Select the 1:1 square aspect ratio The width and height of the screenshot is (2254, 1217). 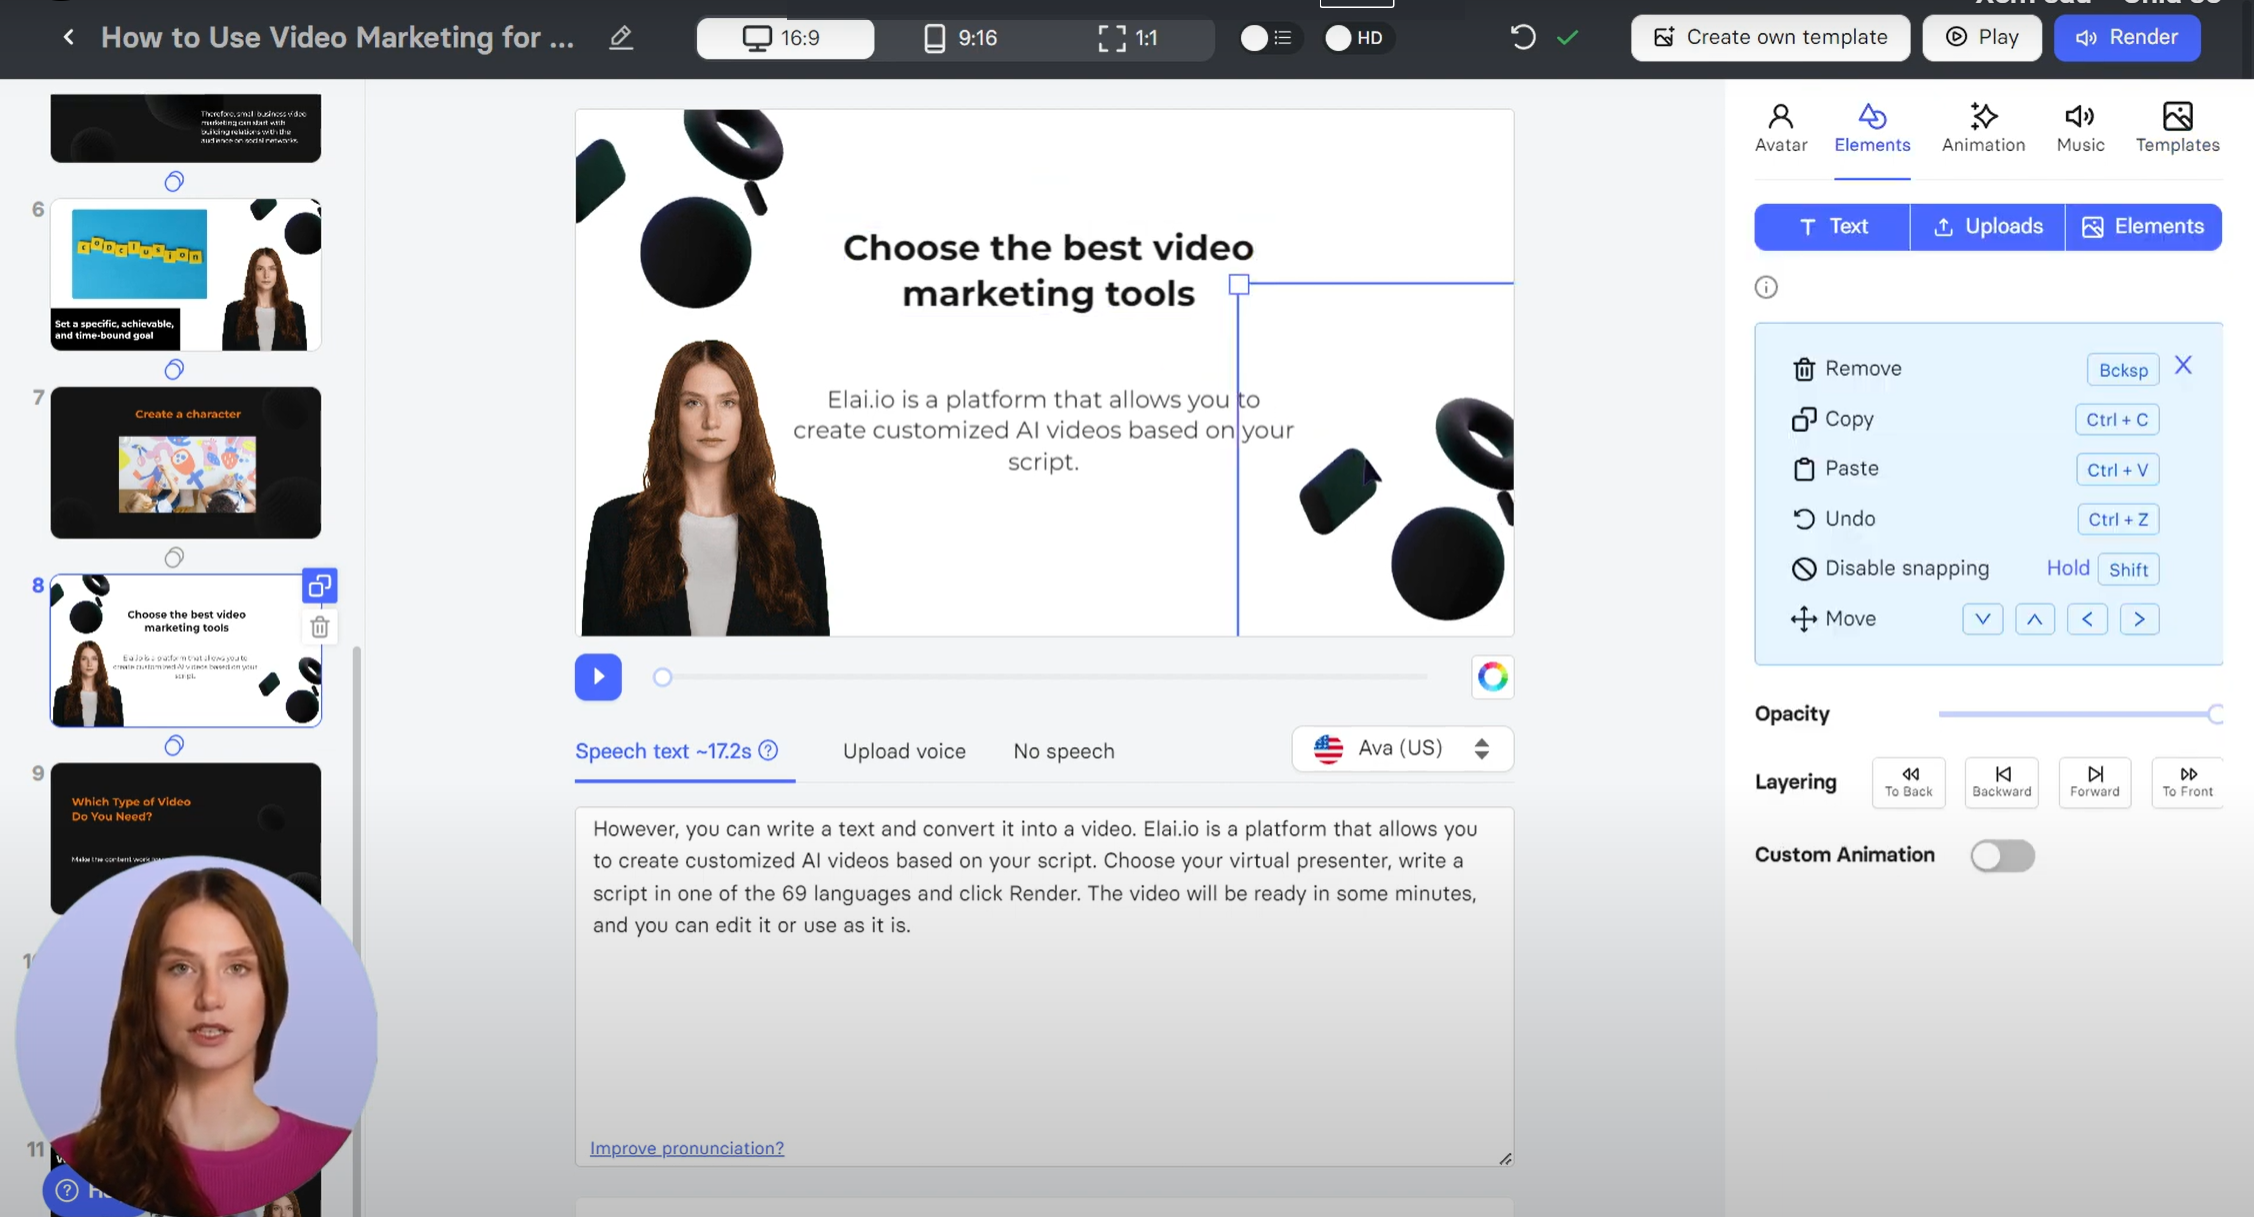coord(1128,38)
